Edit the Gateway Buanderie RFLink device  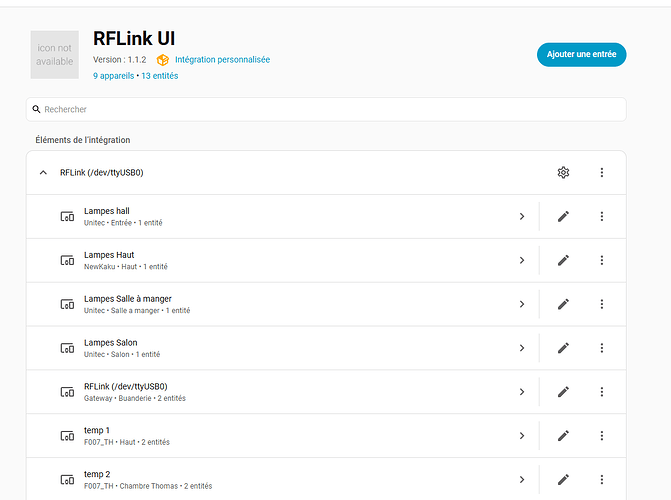pos(563,392)
